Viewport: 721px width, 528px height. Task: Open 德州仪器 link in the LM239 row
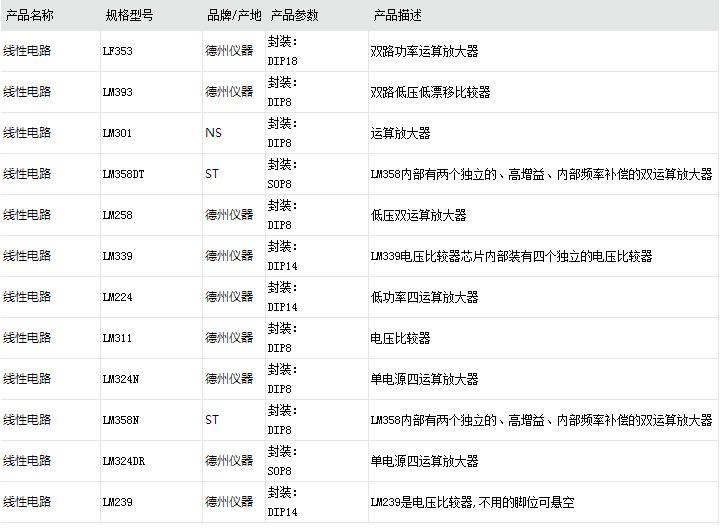(229, 502)
